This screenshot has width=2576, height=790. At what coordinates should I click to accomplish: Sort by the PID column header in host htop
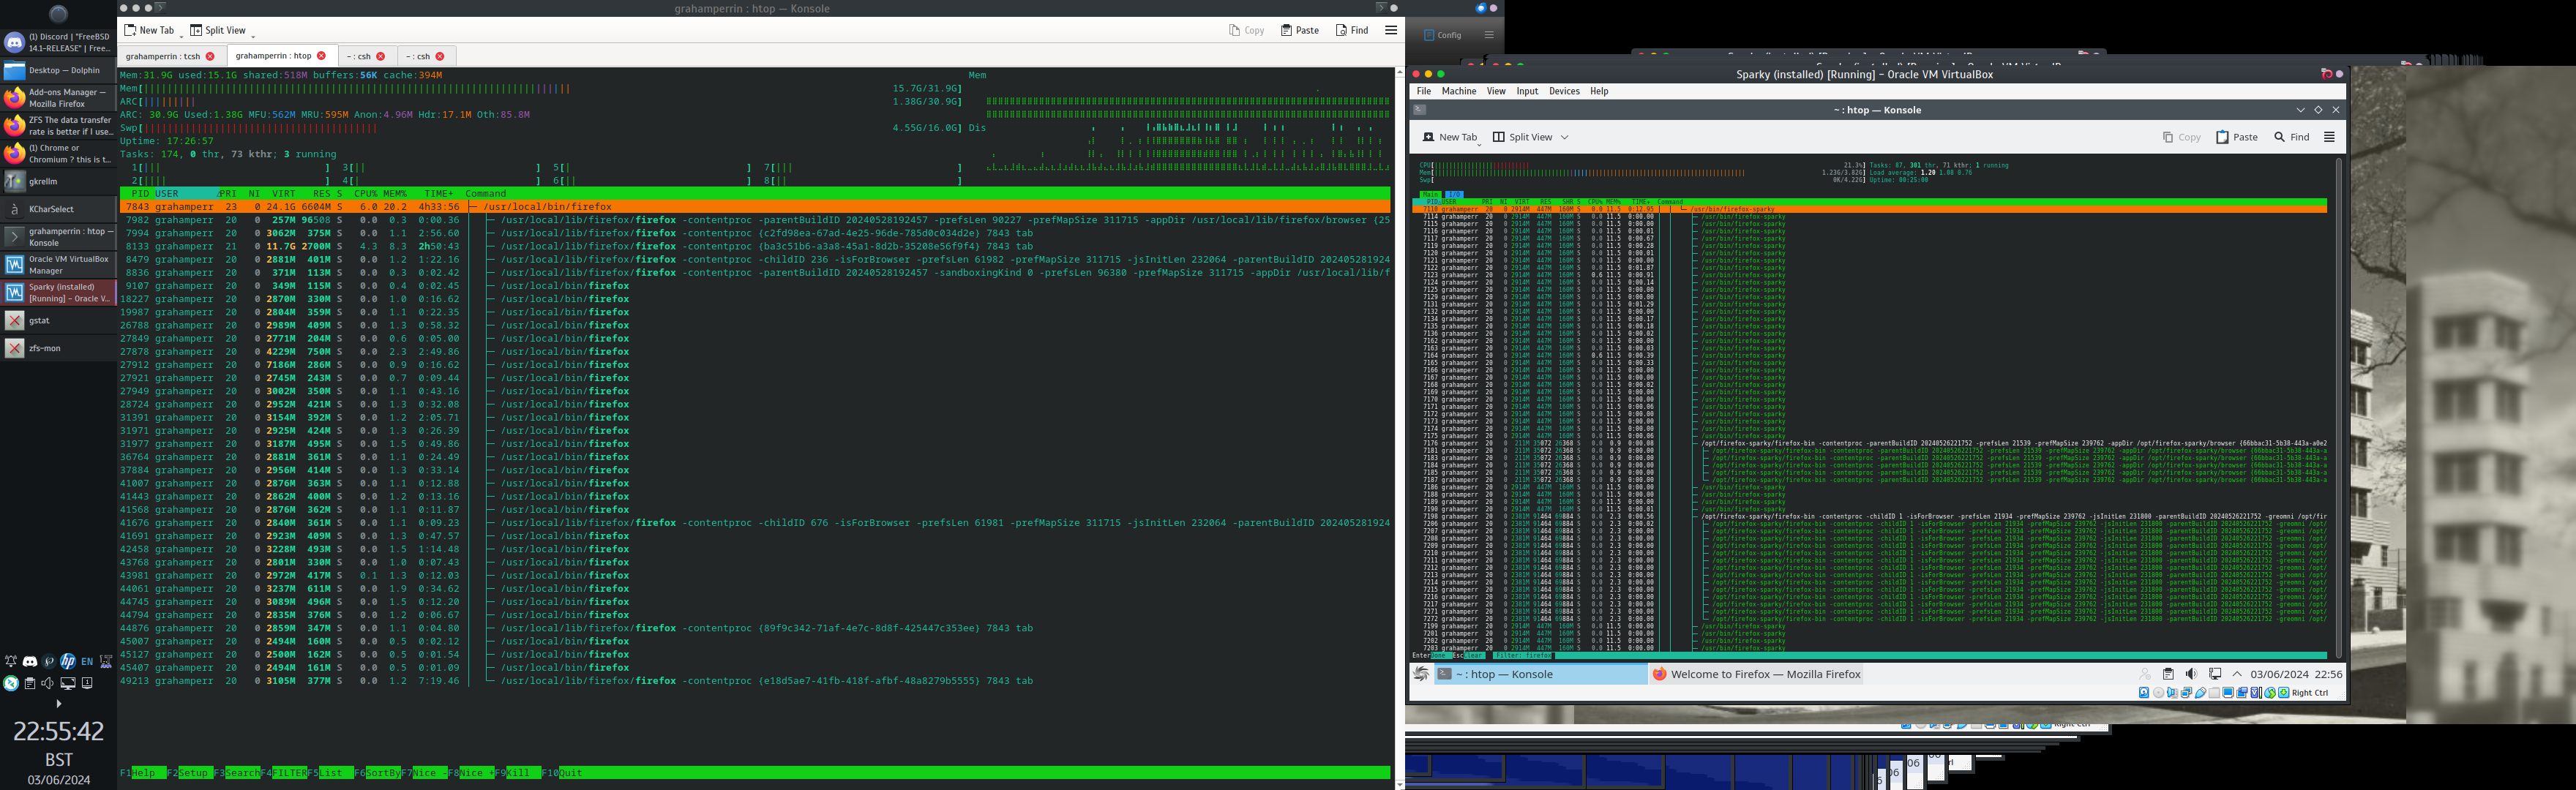point(140,194)
